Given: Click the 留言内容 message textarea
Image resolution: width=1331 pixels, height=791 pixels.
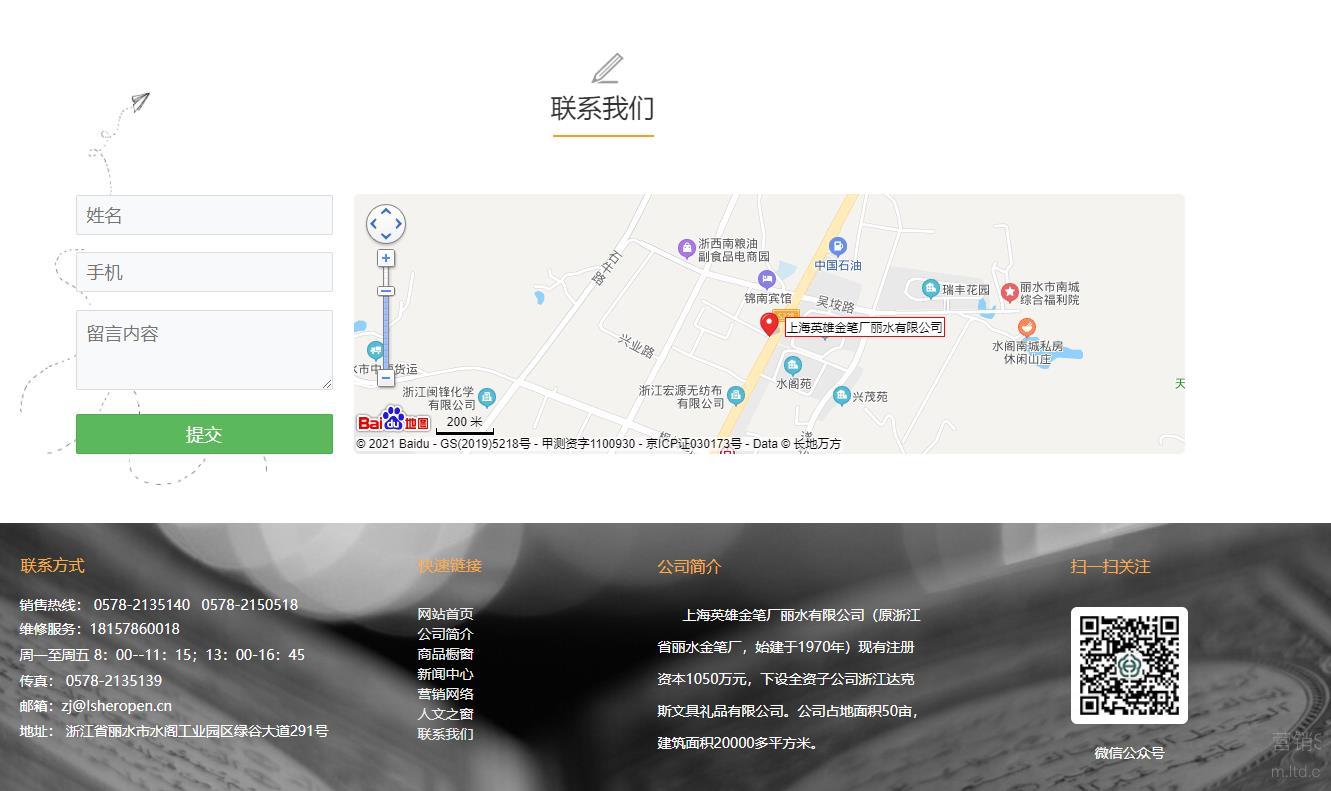Looking at the screenshot, I should pyautogui.click(x=204, y=349).
